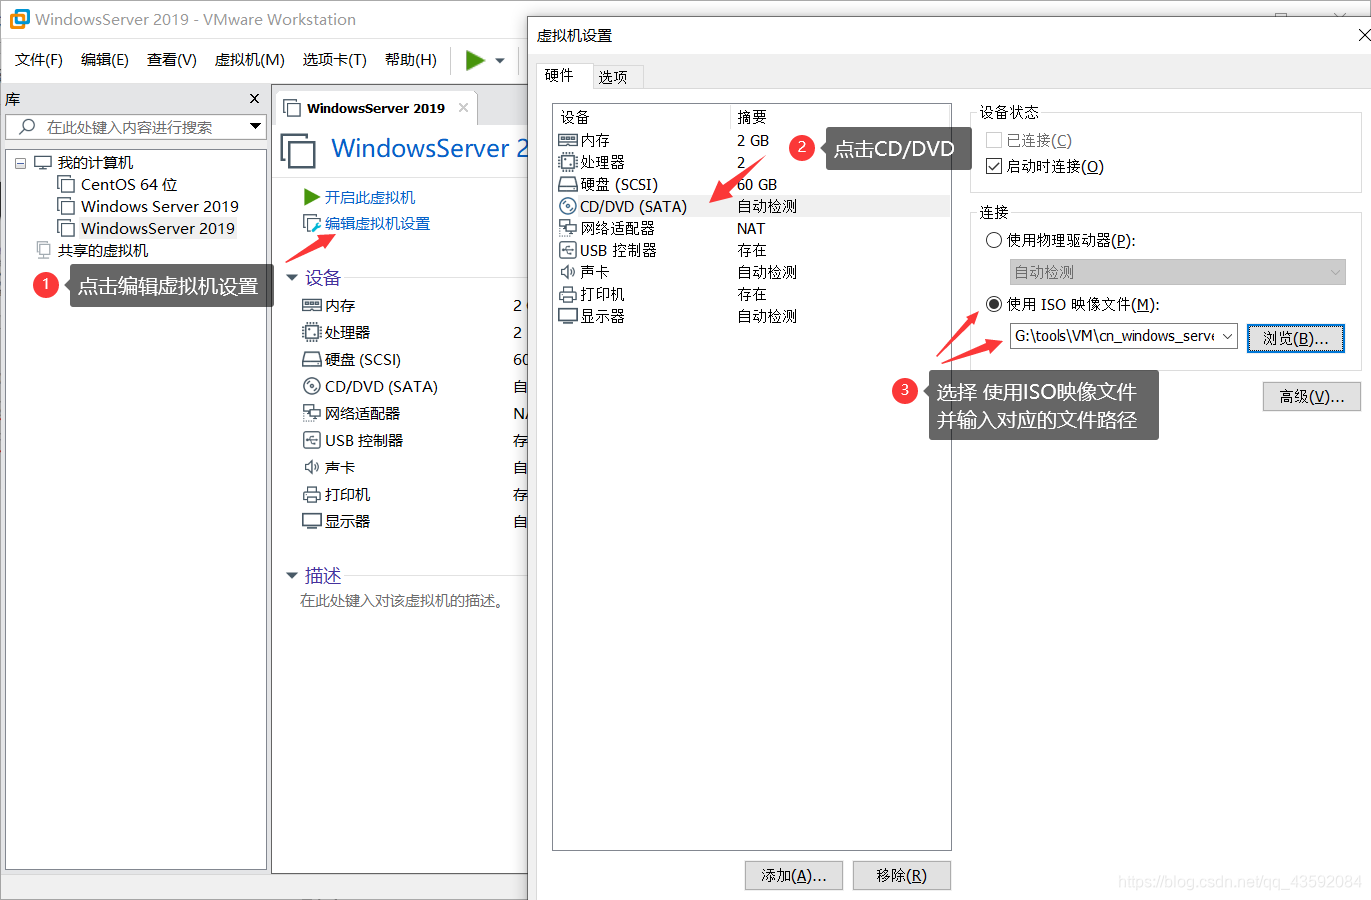Open the 虚拟机(M) menu
This screenshot has height=900, width=1371.
[x=250, y=60]
